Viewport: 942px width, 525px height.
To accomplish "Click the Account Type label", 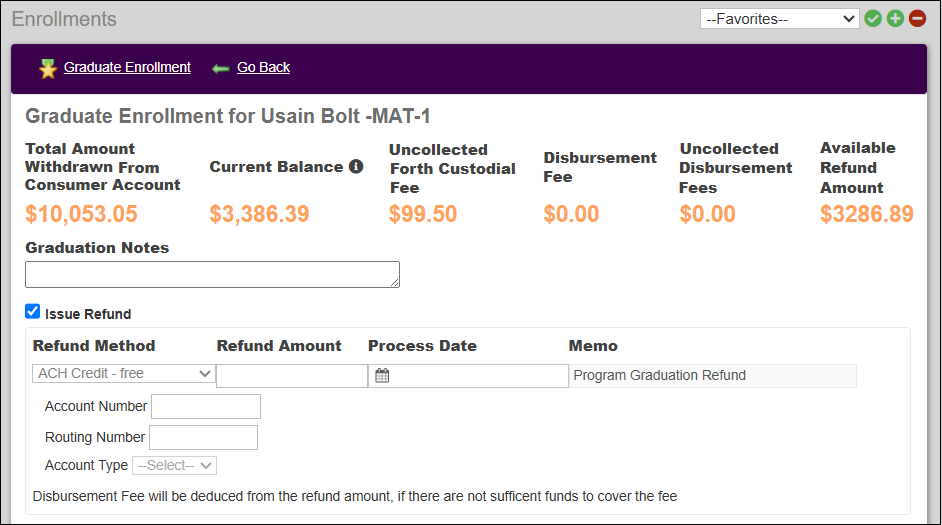I will pyautogui.click(x=87, y=466).
